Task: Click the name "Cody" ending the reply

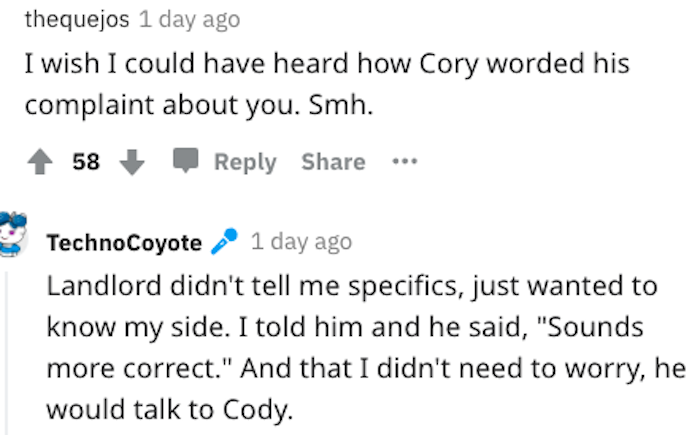Action: [258, 410]
